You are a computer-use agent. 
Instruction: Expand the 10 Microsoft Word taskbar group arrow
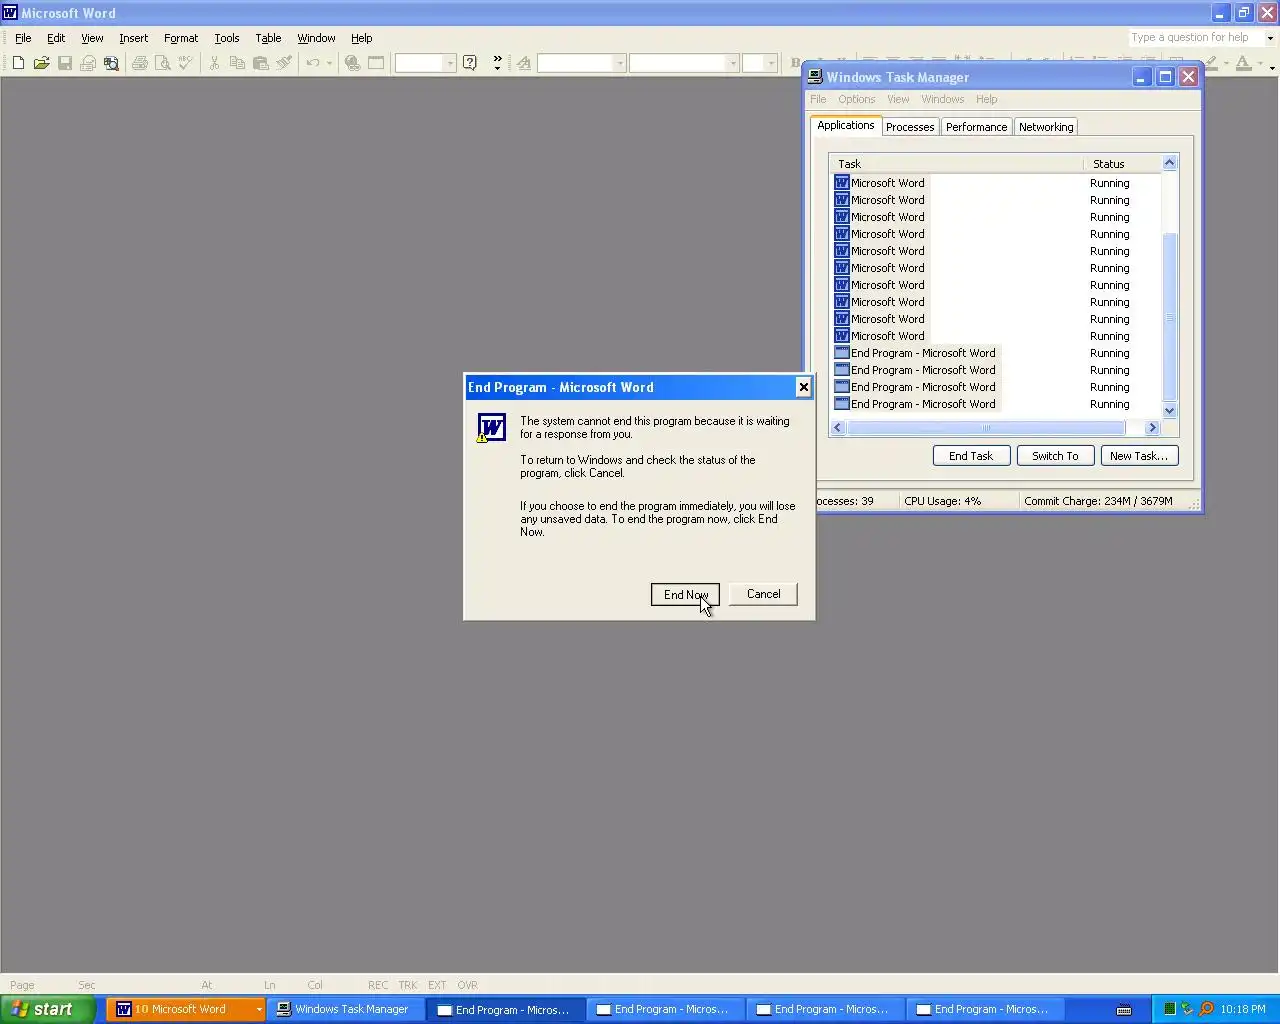(258, 1009)
